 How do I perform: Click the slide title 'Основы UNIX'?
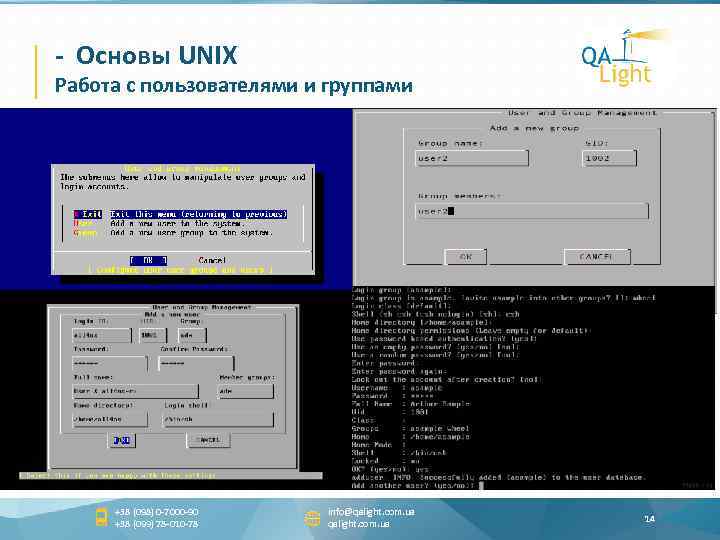157,56
